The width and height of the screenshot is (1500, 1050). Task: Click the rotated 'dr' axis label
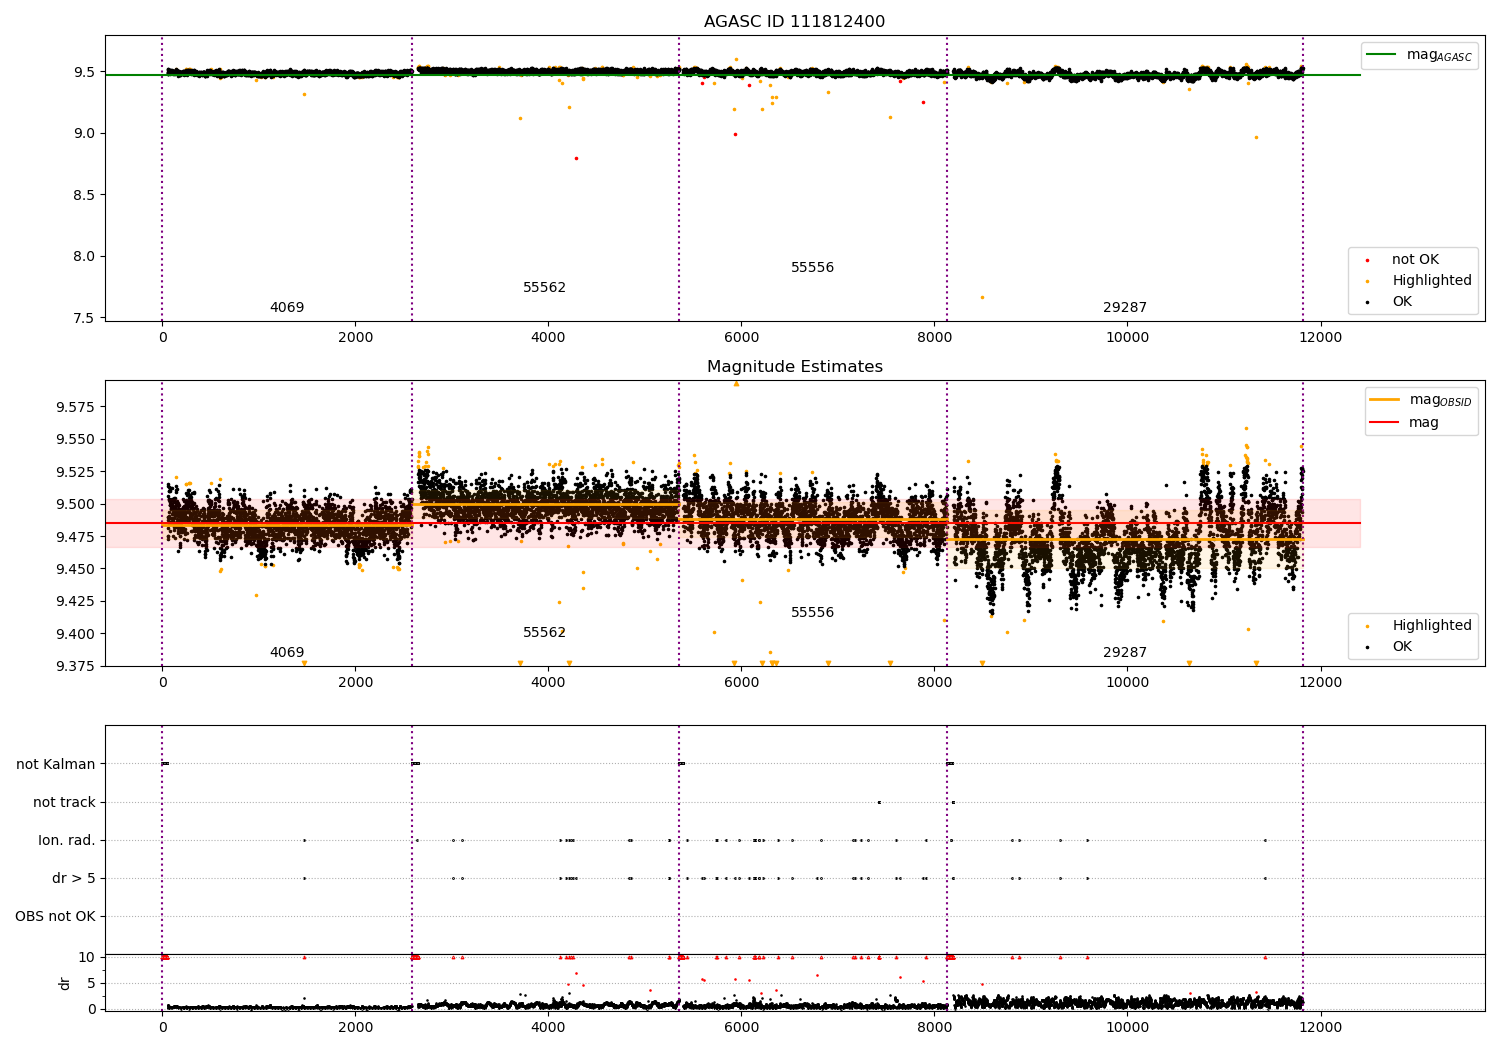pyautogui.click(x=65, y=983)
